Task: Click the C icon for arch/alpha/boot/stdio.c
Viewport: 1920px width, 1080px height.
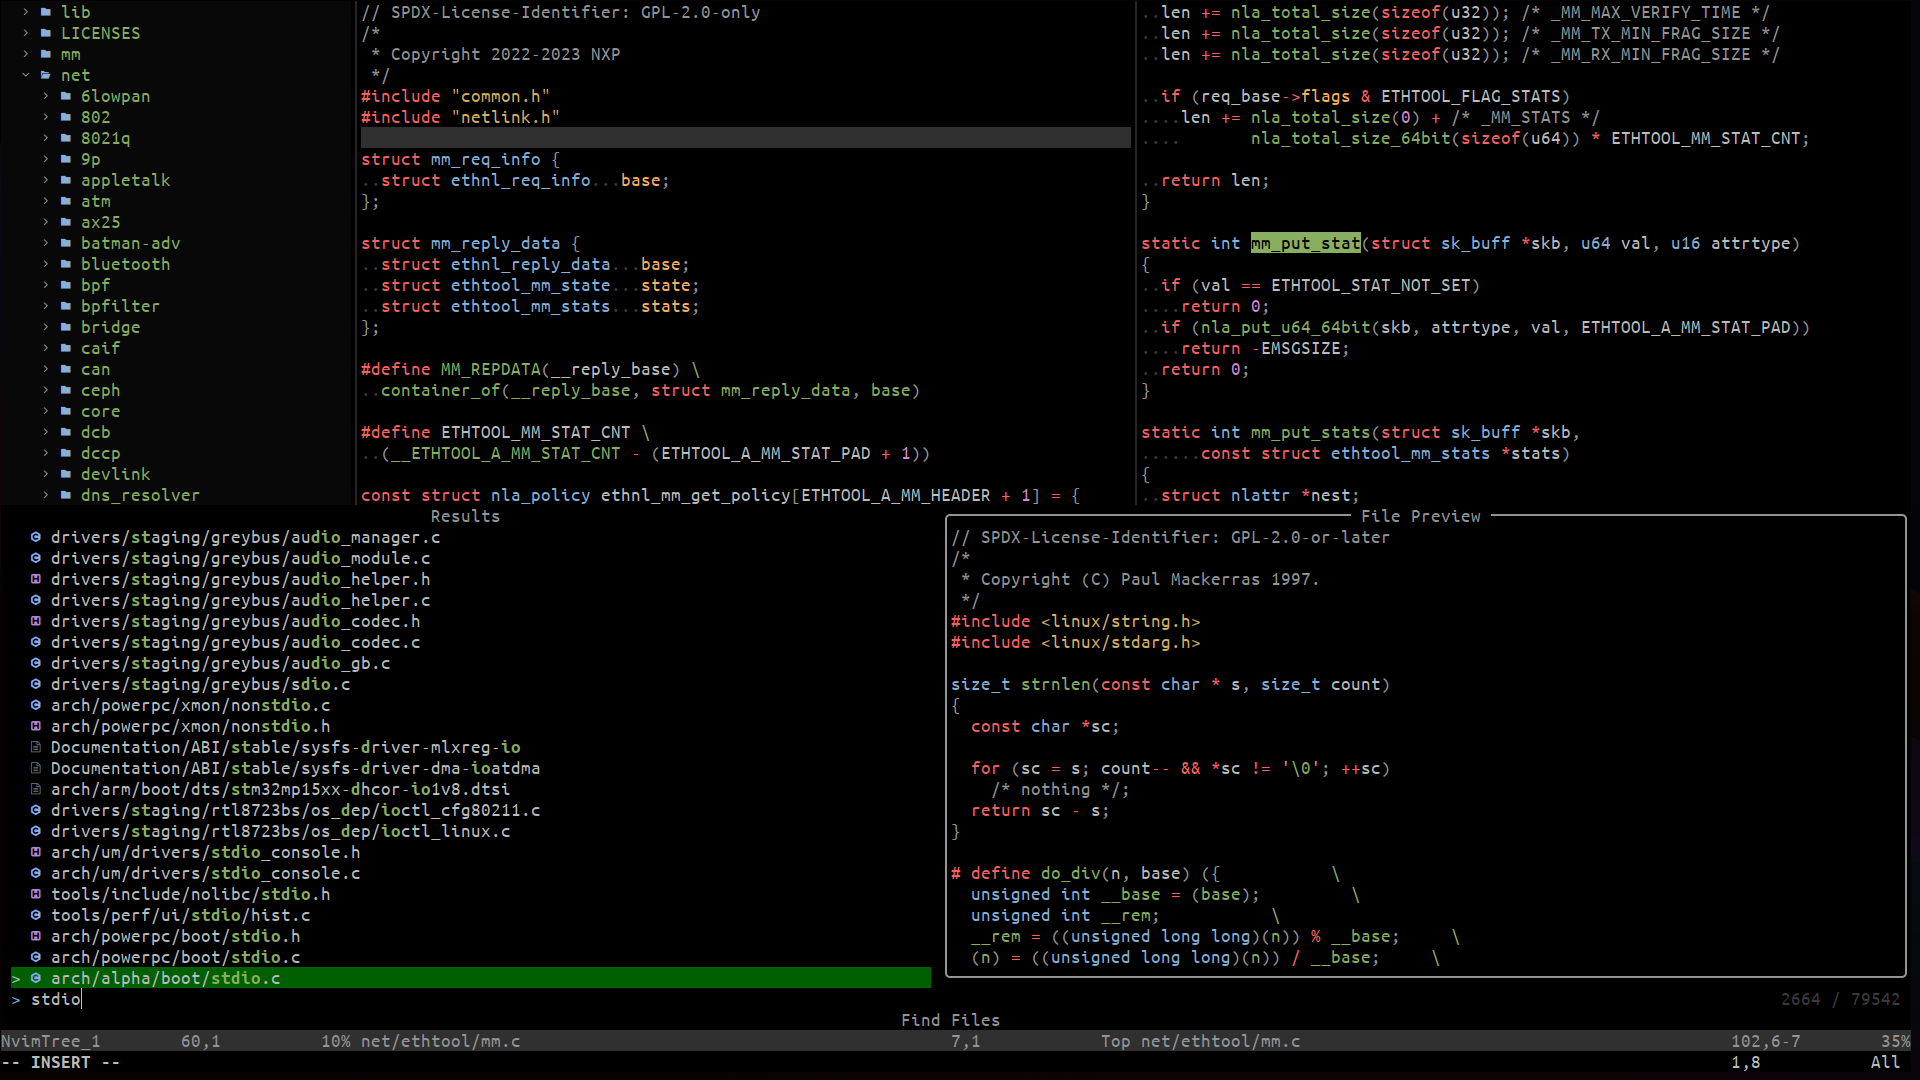Action: 36,978
